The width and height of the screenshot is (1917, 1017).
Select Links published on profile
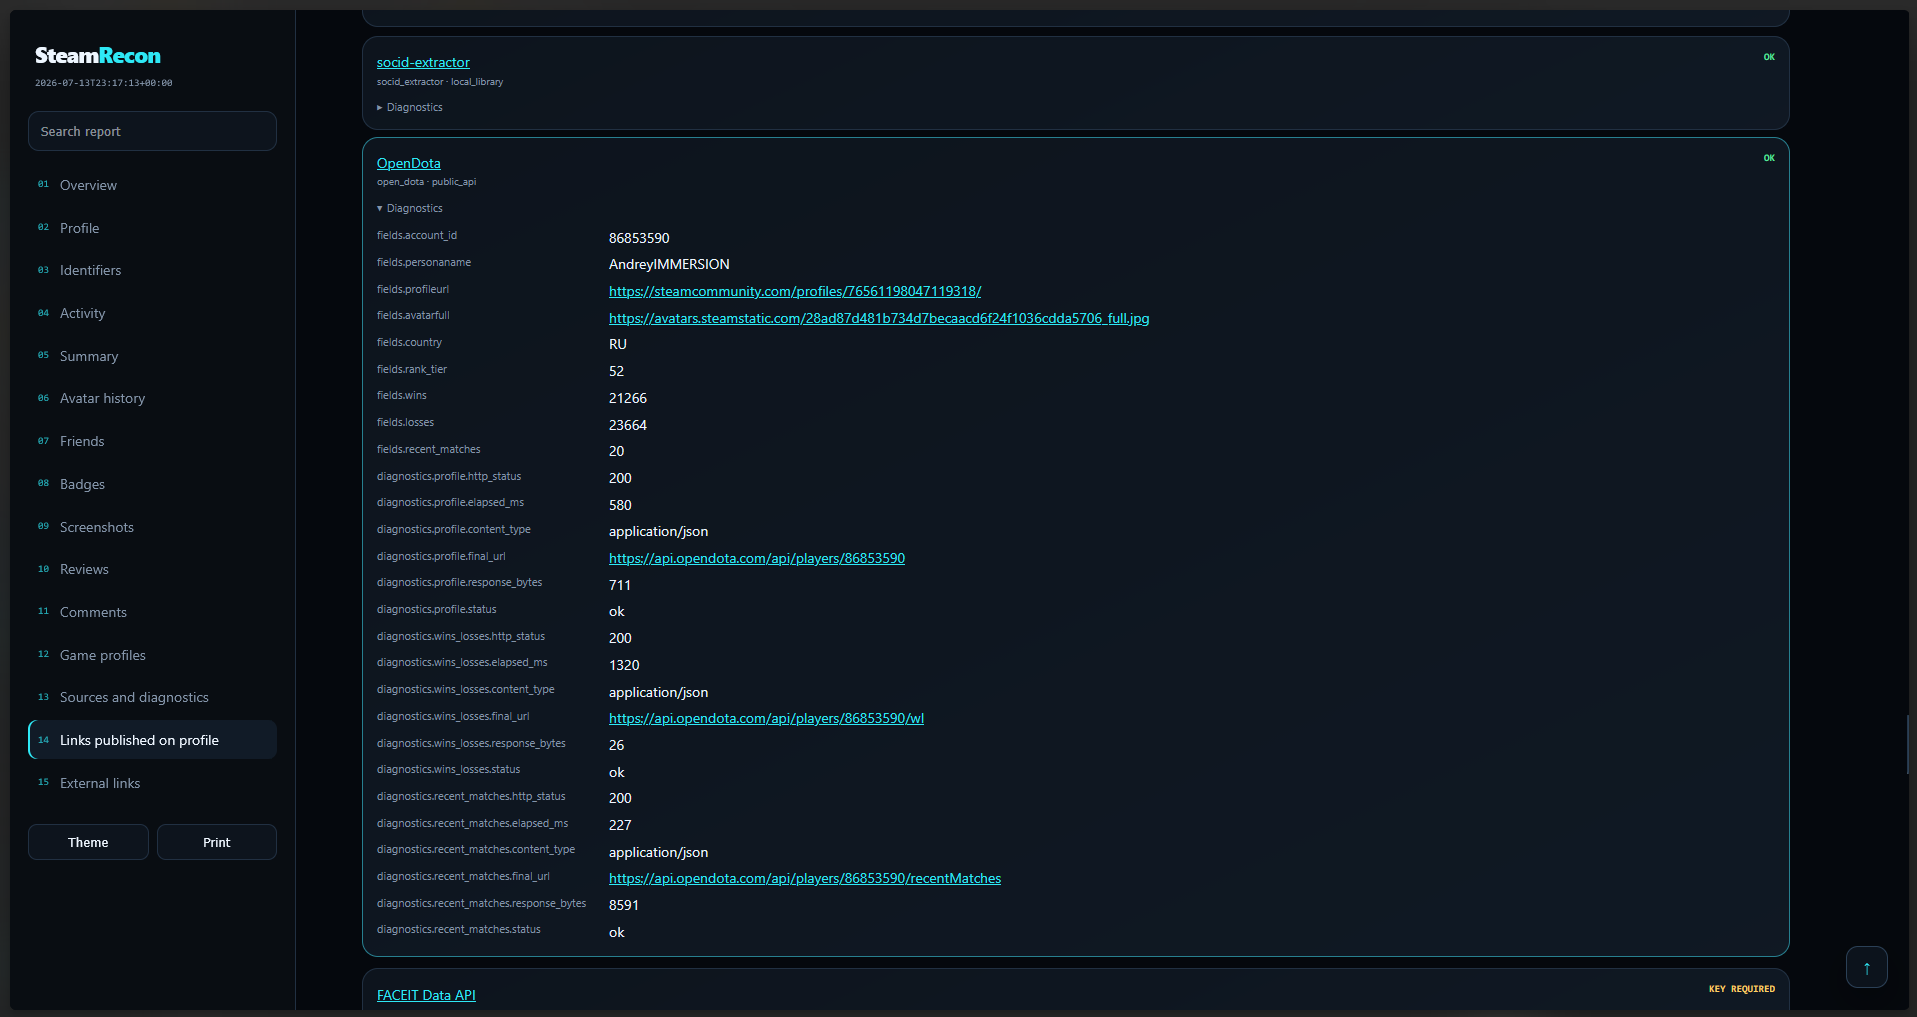[152, 740]
